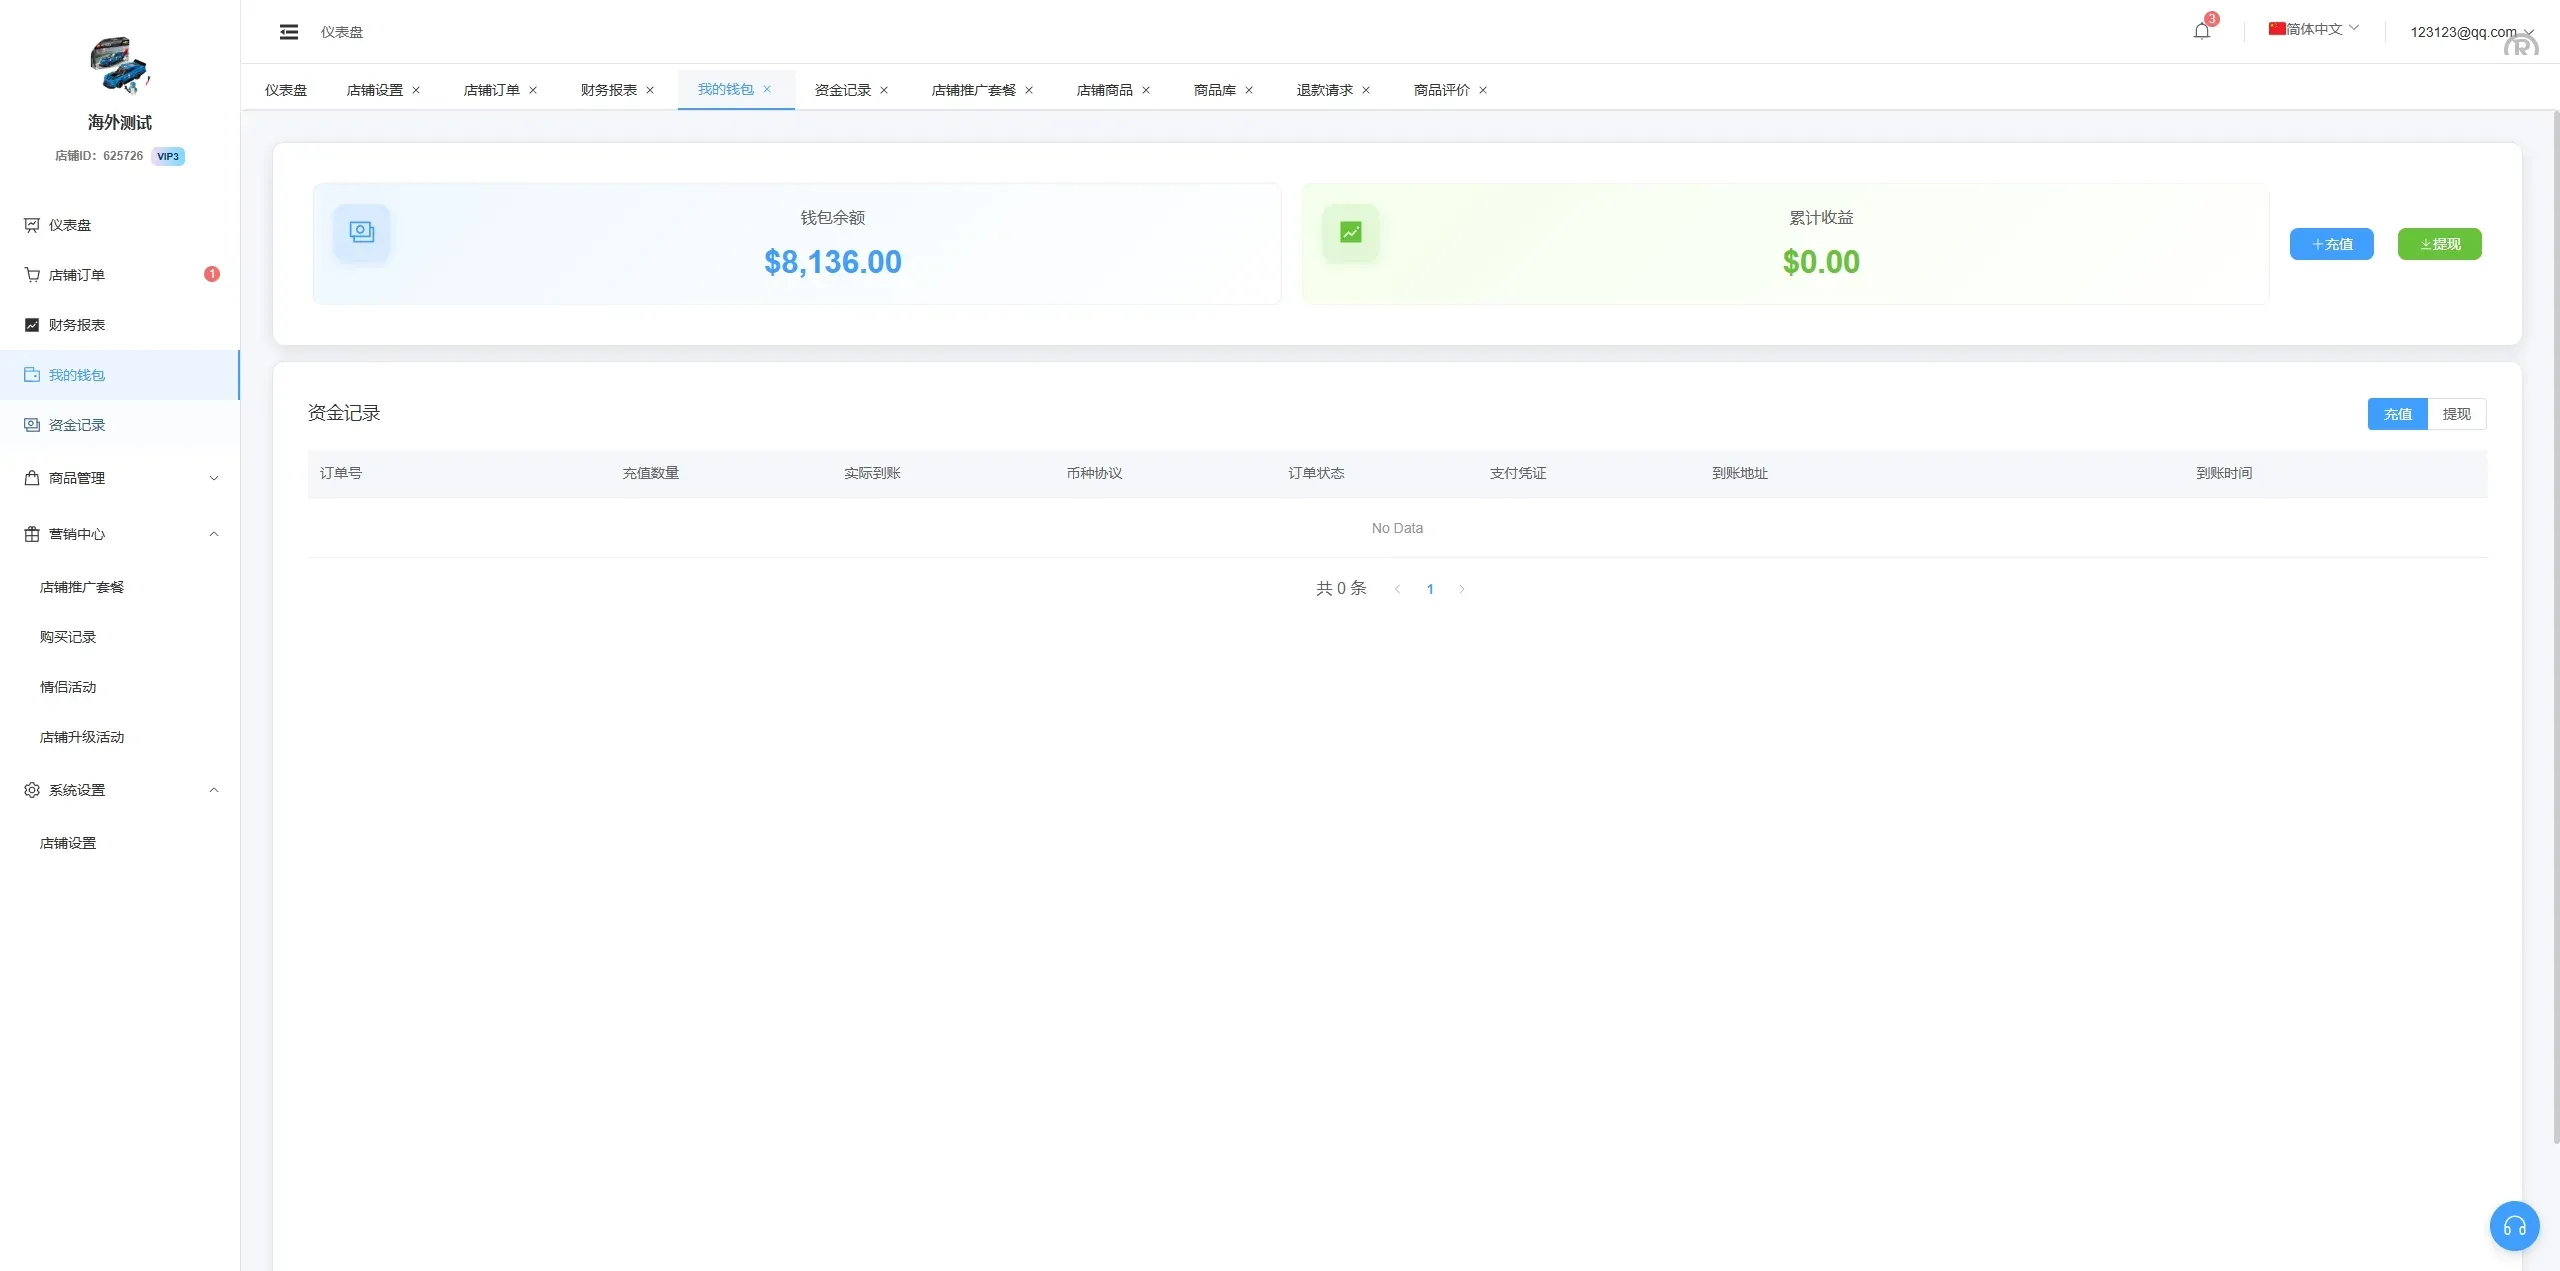This screenshot has width=2560, height=1271.
Task: Switch the fund records filter to 充值
Action: click(2397, 413)
